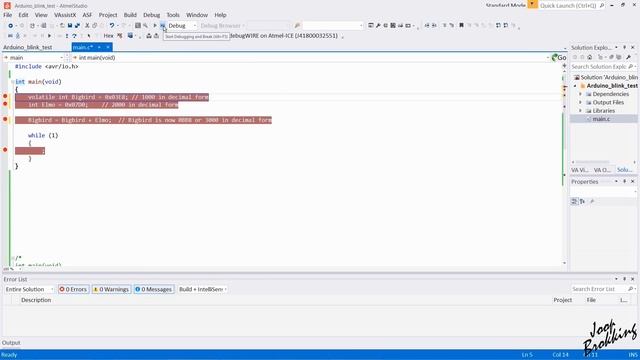The height and width of the screenshot is (360, 640).
Task: Open the Build menu
Action: tap(130, 15)
